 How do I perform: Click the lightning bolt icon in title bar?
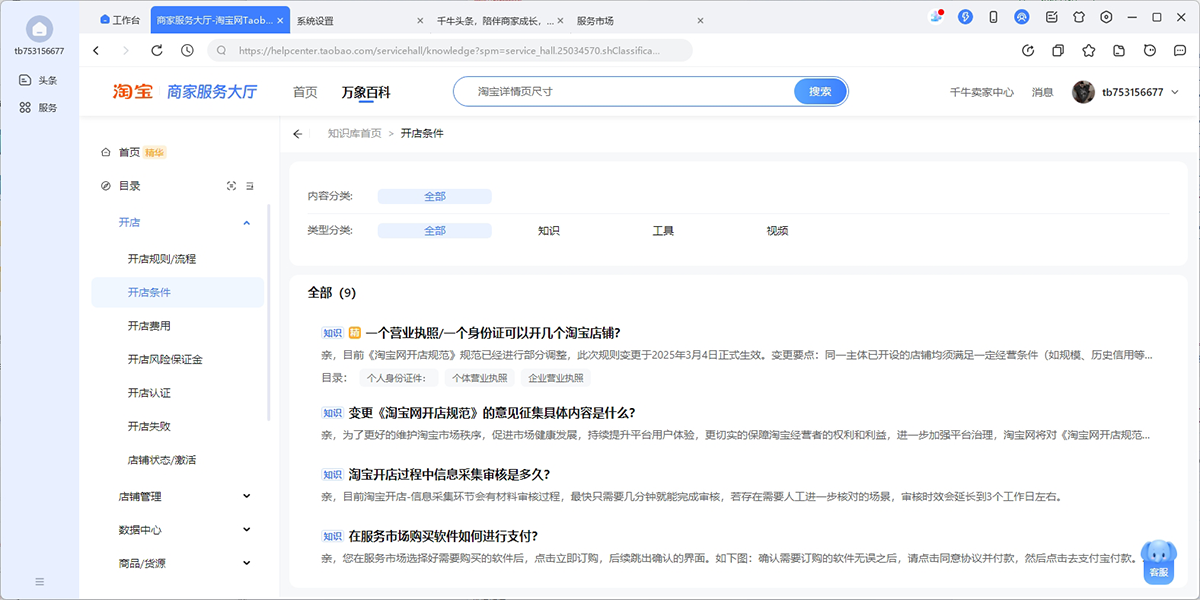click(965, 17)
